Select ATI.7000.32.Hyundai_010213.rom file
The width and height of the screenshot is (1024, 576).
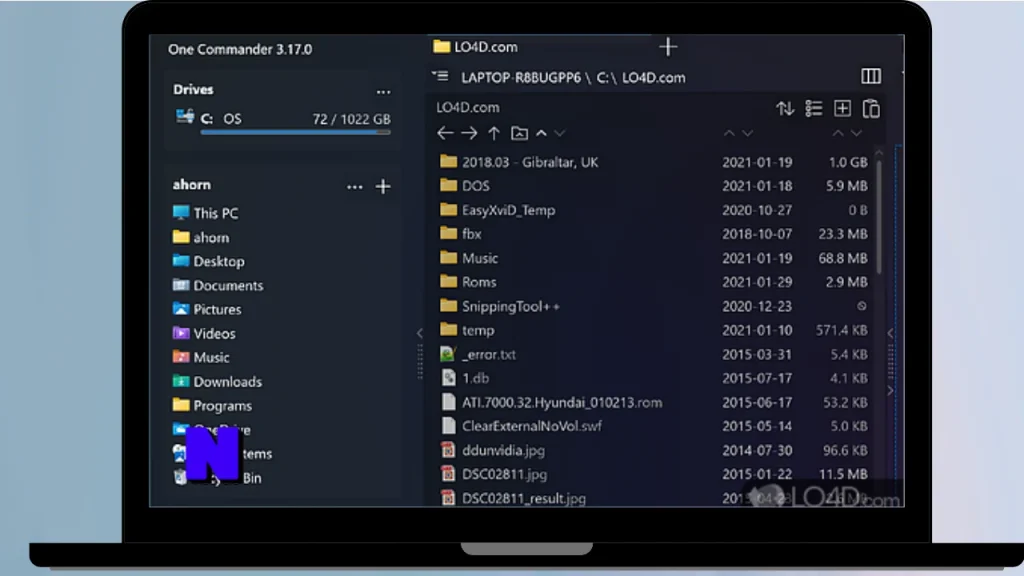(654, 402)
